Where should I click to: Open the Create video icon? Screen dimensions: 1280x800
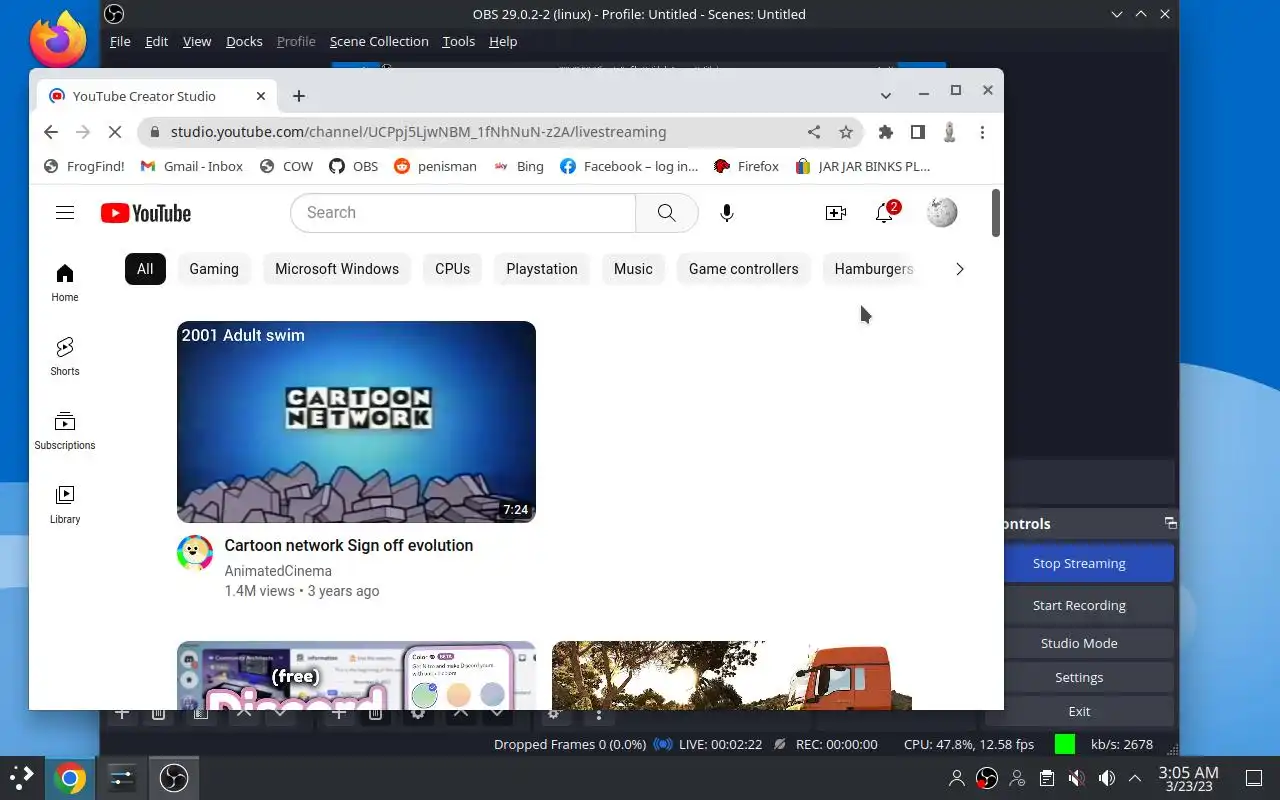click(835, 212)
